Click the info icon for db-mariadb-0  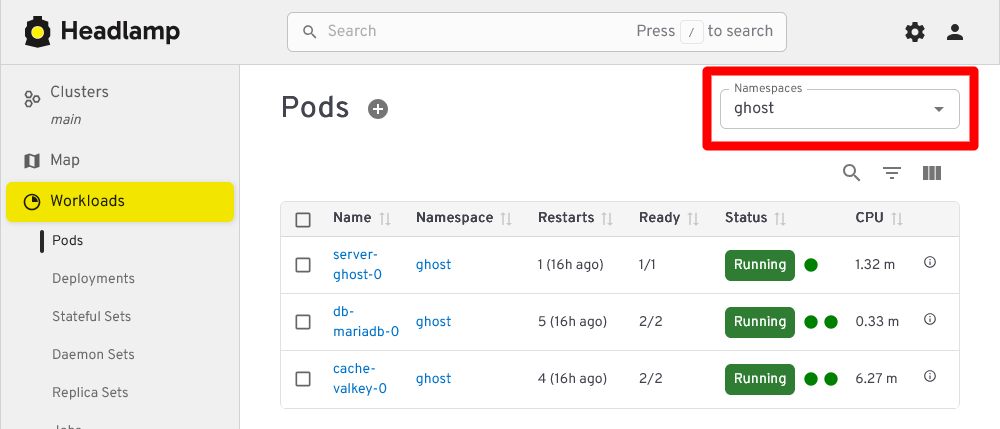(930, 319)
